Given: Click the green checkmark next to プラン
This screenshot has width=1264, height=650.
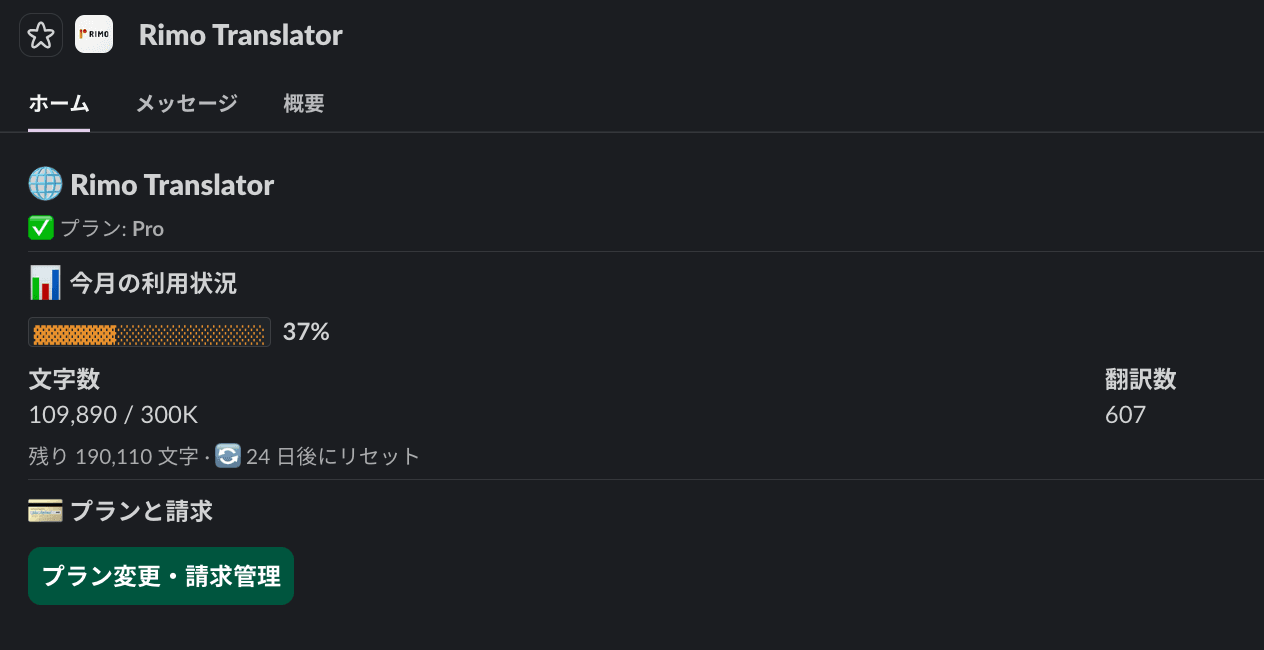Looking at the screenshot, I should pyautogui.click(x=40, y=228).
